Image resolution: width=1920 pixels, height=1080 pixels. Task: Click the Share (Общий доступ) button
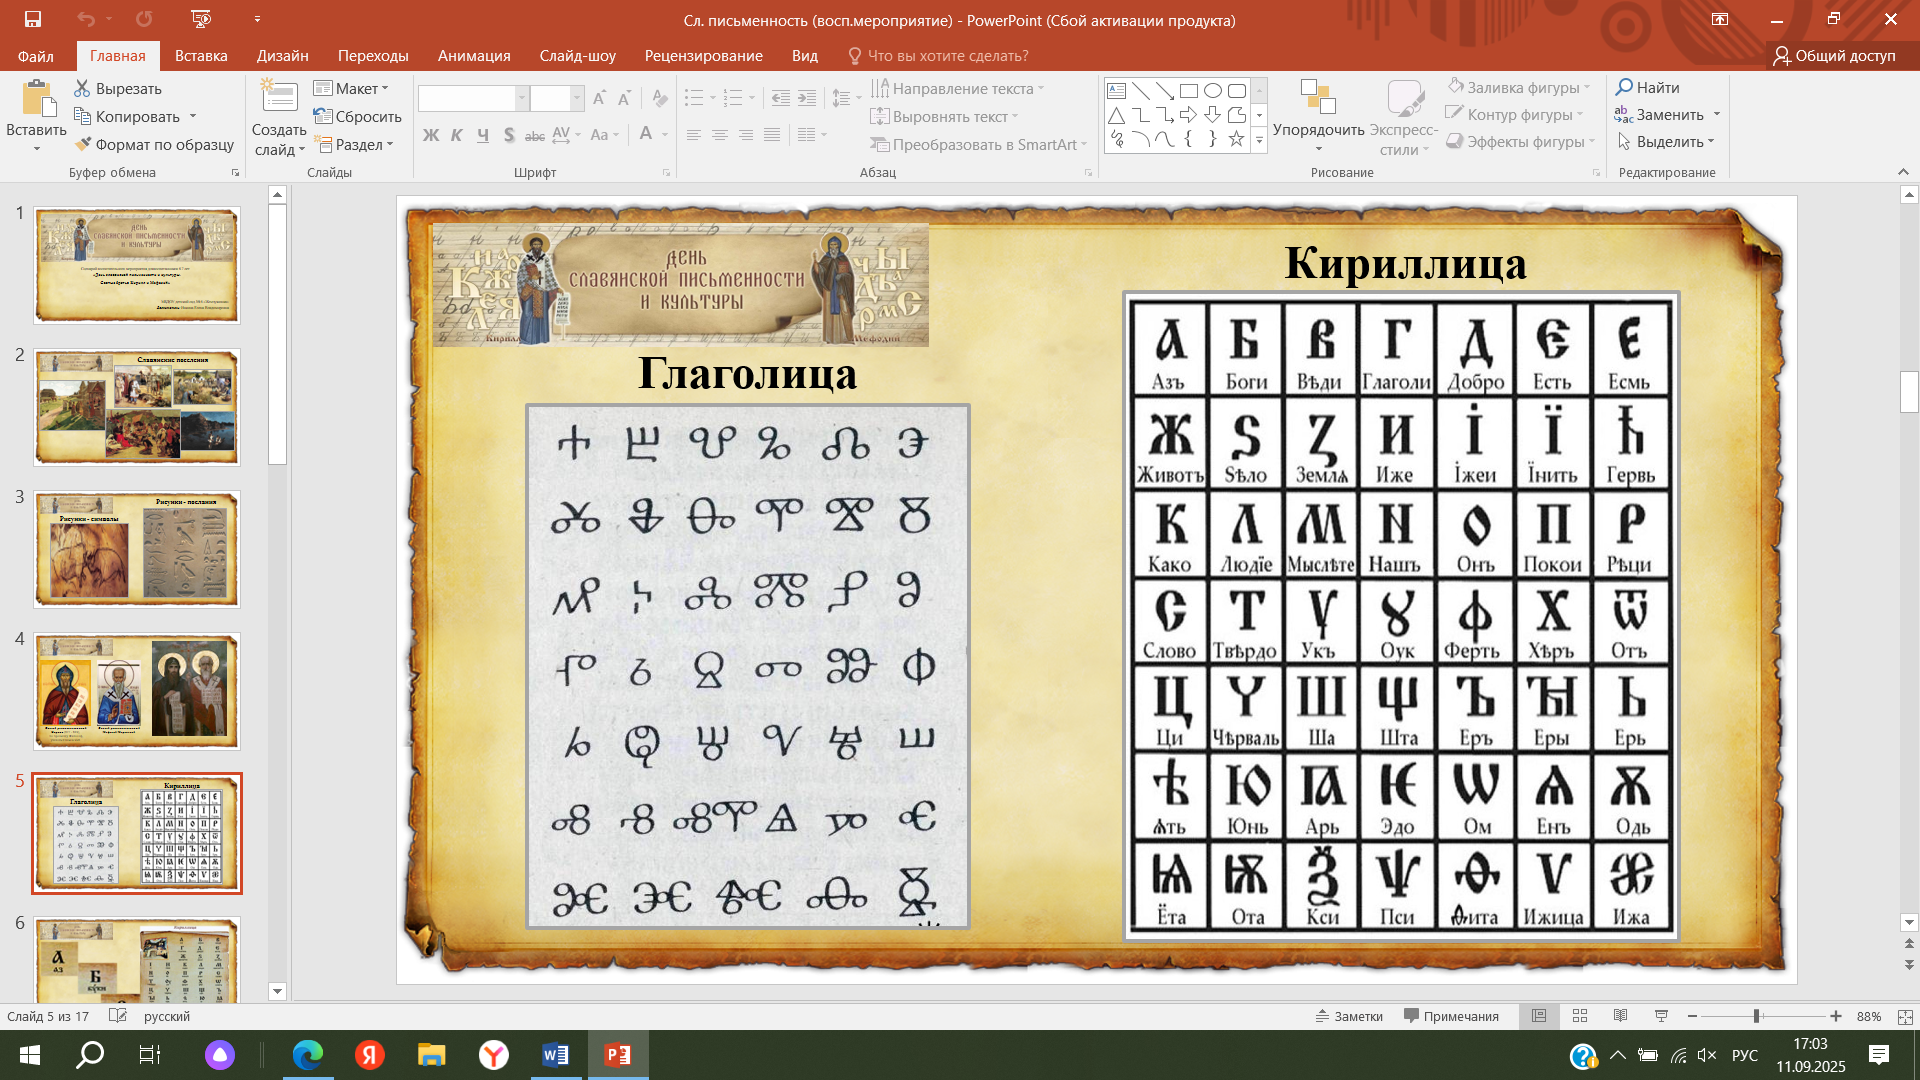[x=1834, y=56]
